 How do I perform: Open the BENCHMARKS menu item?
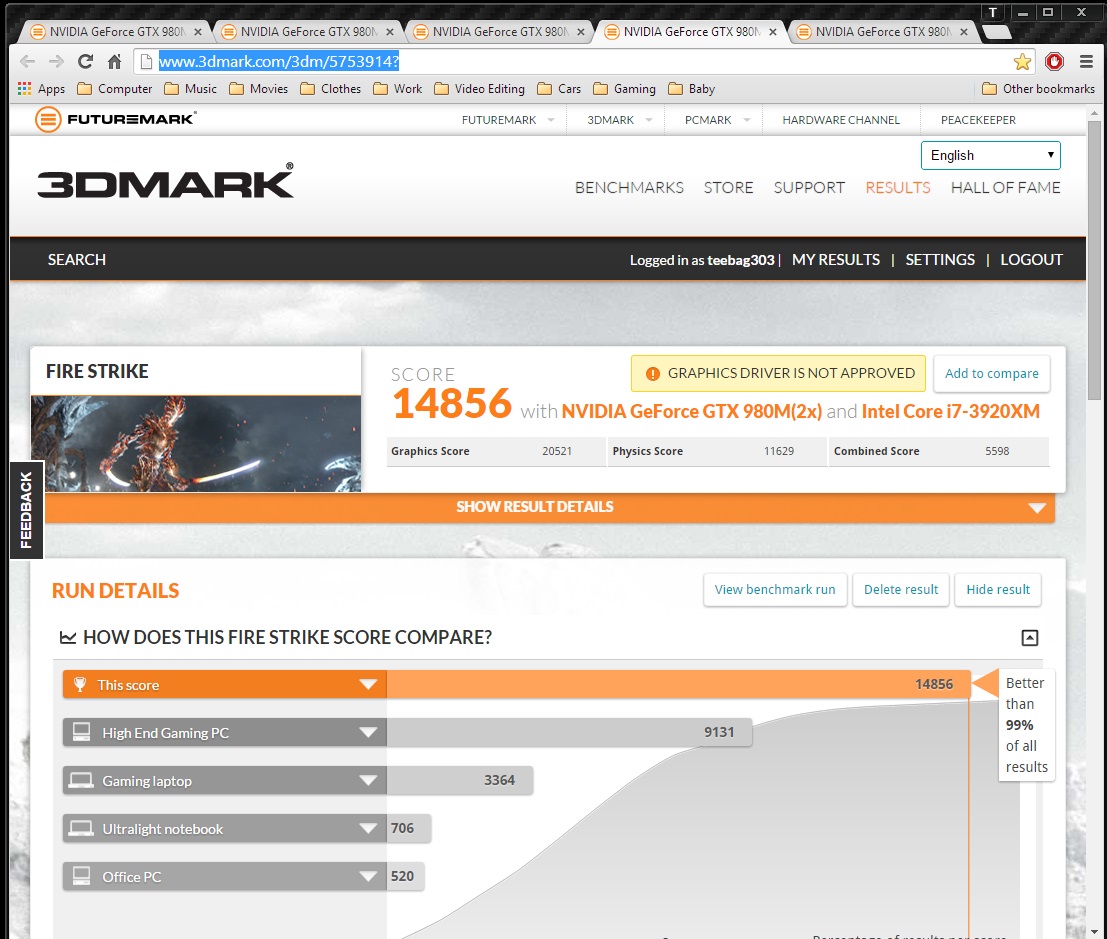[629, 188]
